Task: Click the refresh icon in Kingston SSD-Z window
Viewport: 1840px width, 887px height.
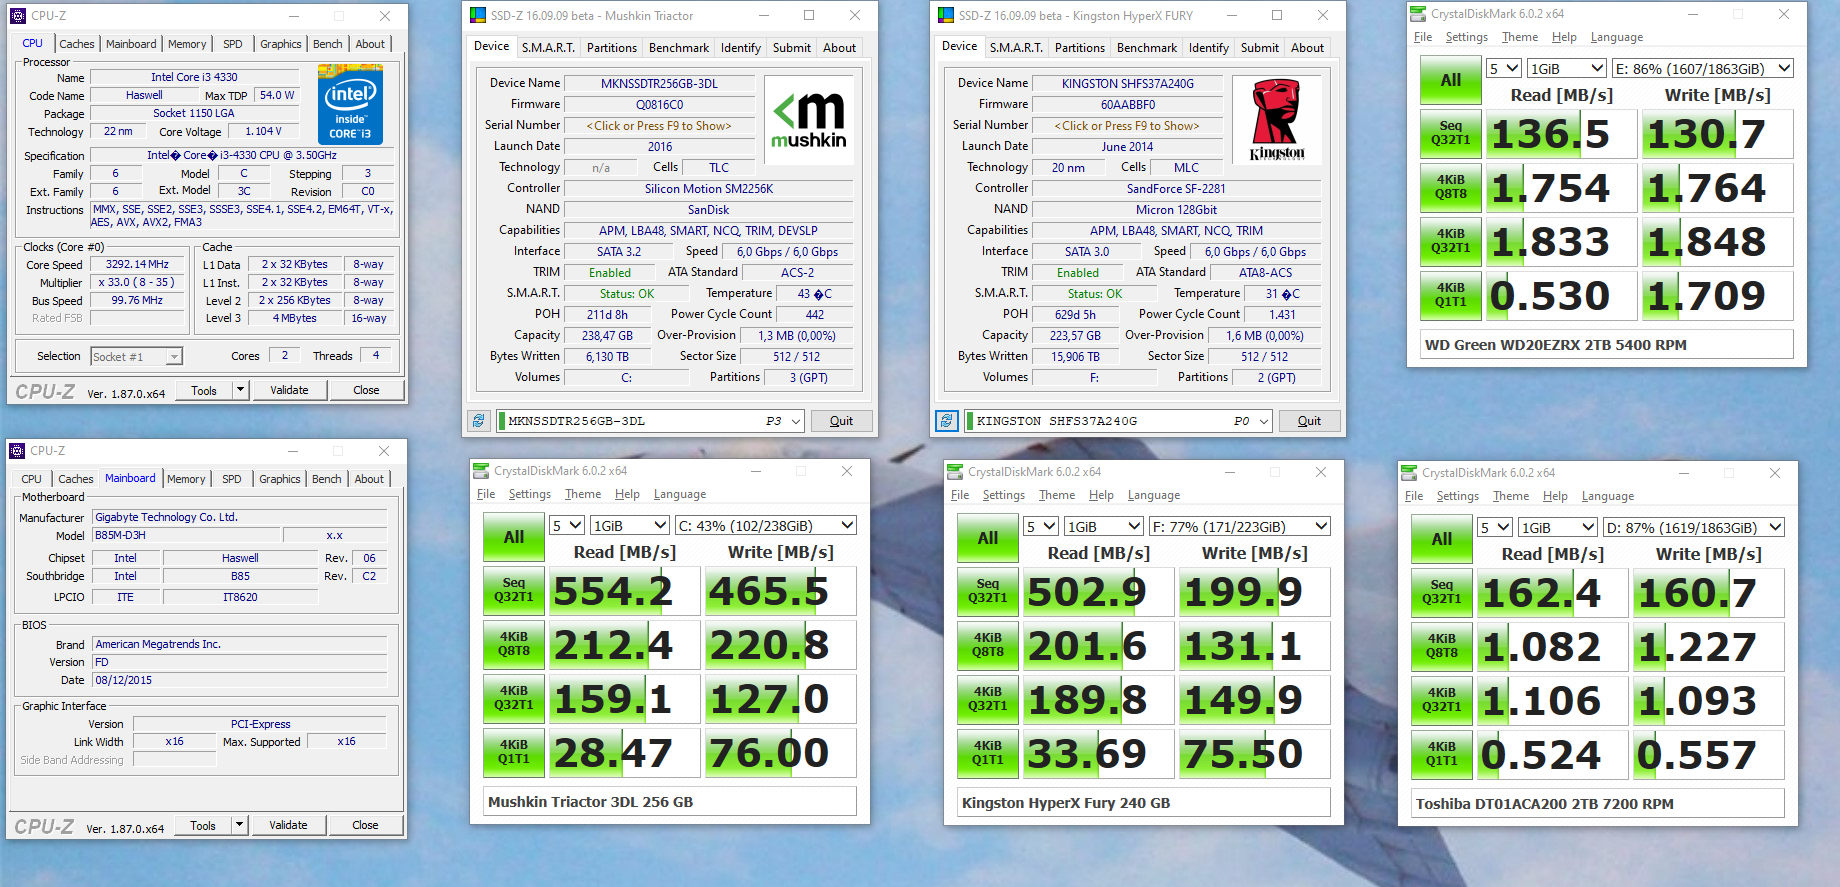Action: coord(946,421)
